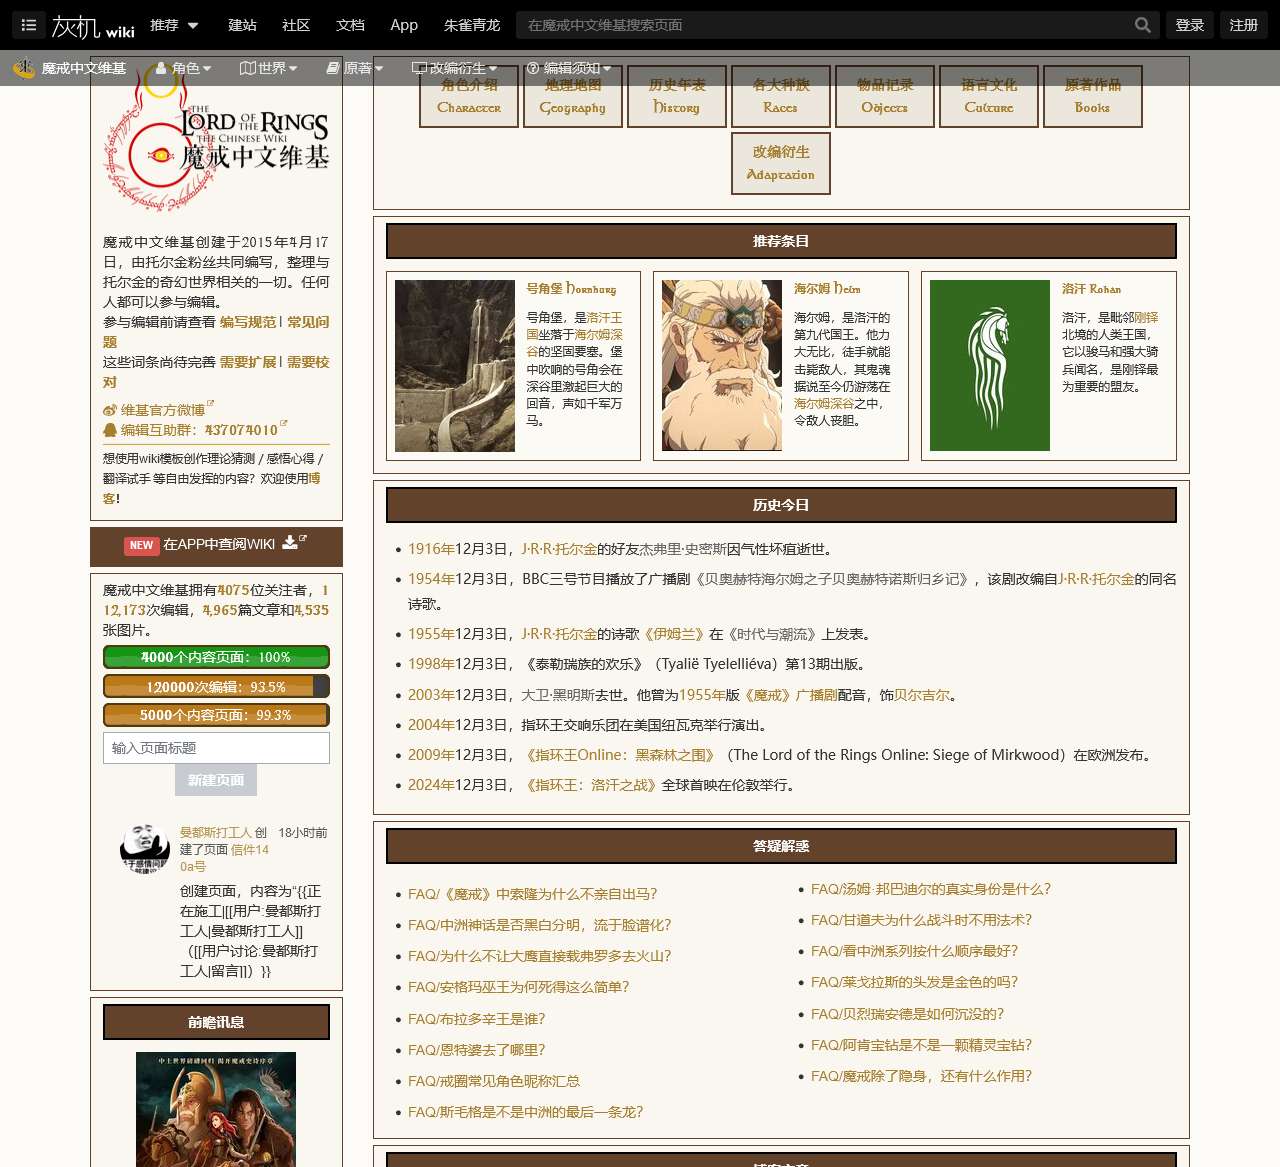
Task: Expand the 改编衍生 dropdown in the navbar
Action: point(454,68)
